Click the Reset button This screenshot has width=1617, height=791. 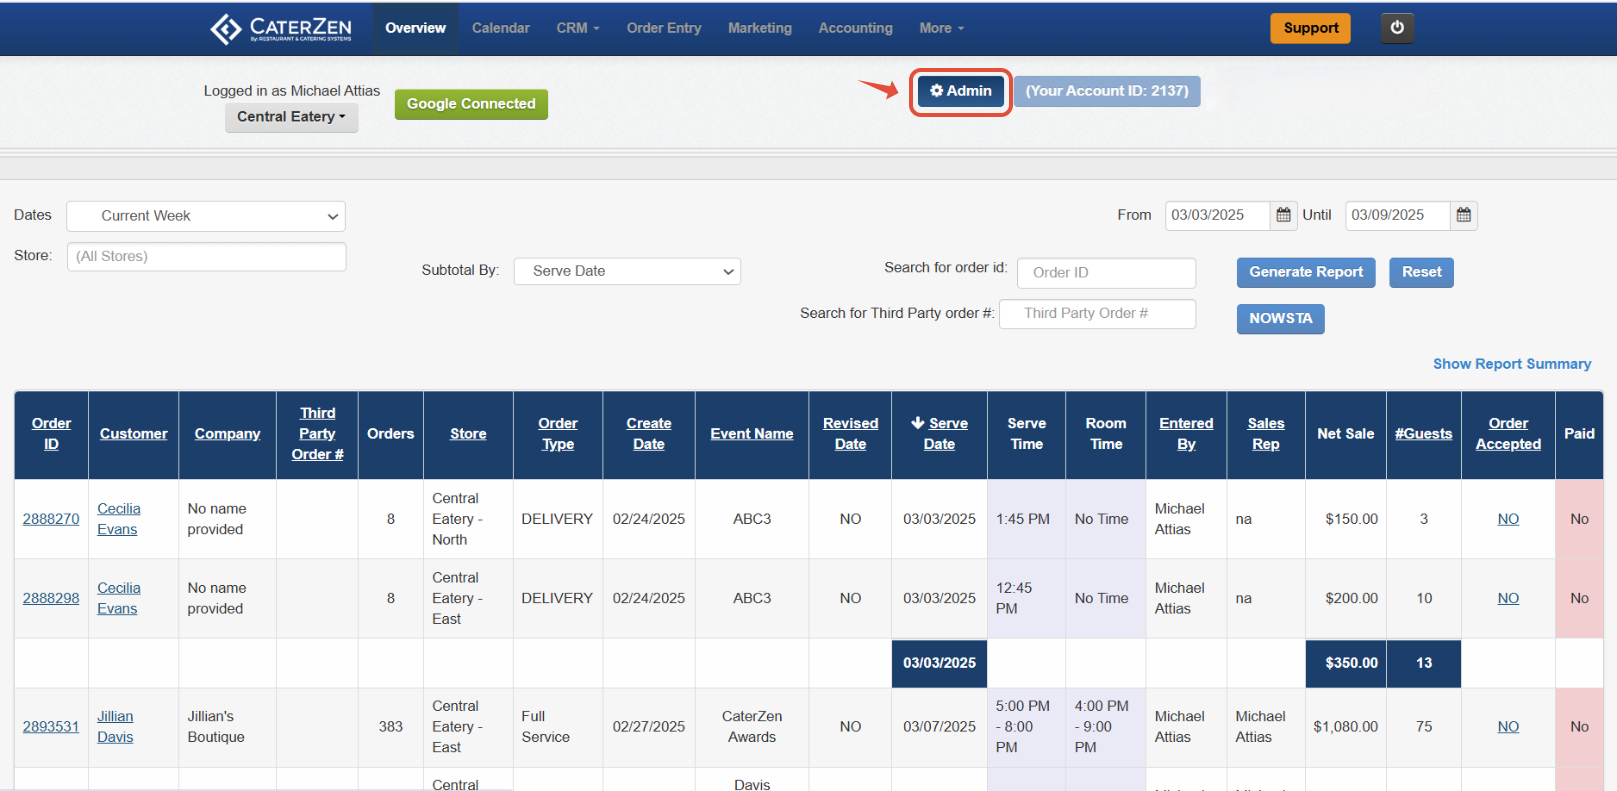coord(1421,272)
